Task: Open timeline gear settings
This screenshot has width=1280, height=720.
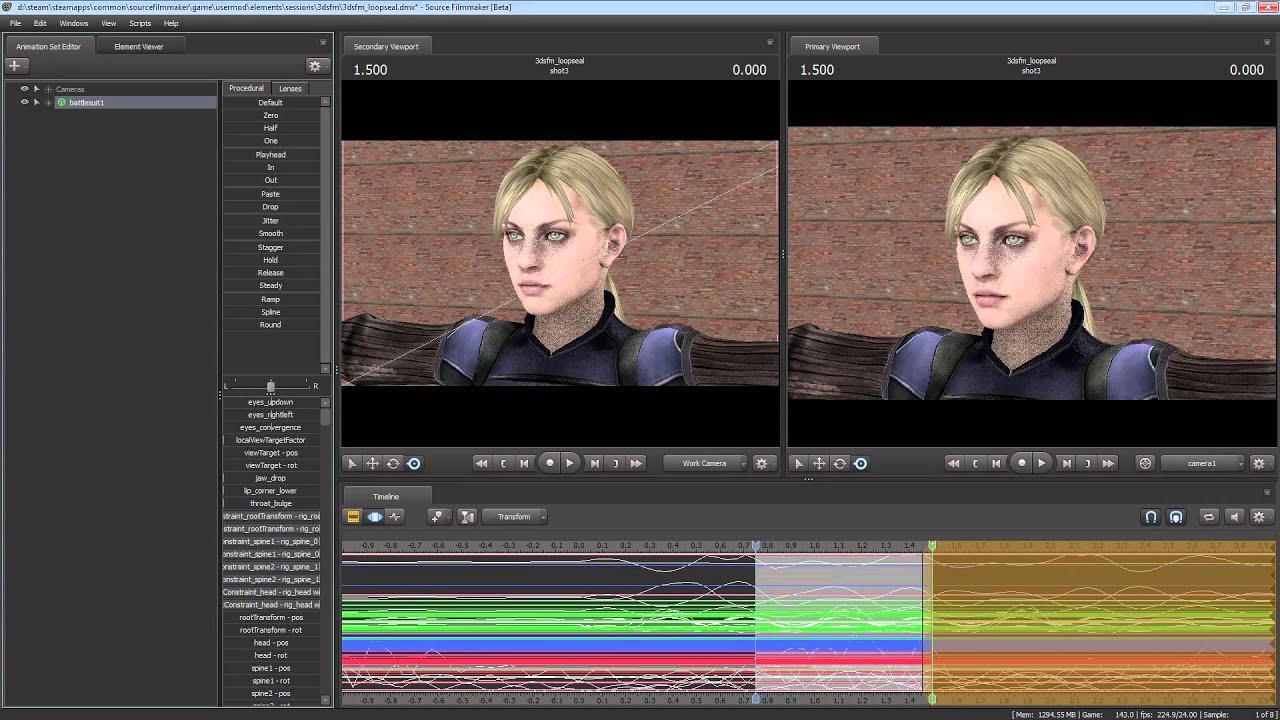Action: 1259,517
